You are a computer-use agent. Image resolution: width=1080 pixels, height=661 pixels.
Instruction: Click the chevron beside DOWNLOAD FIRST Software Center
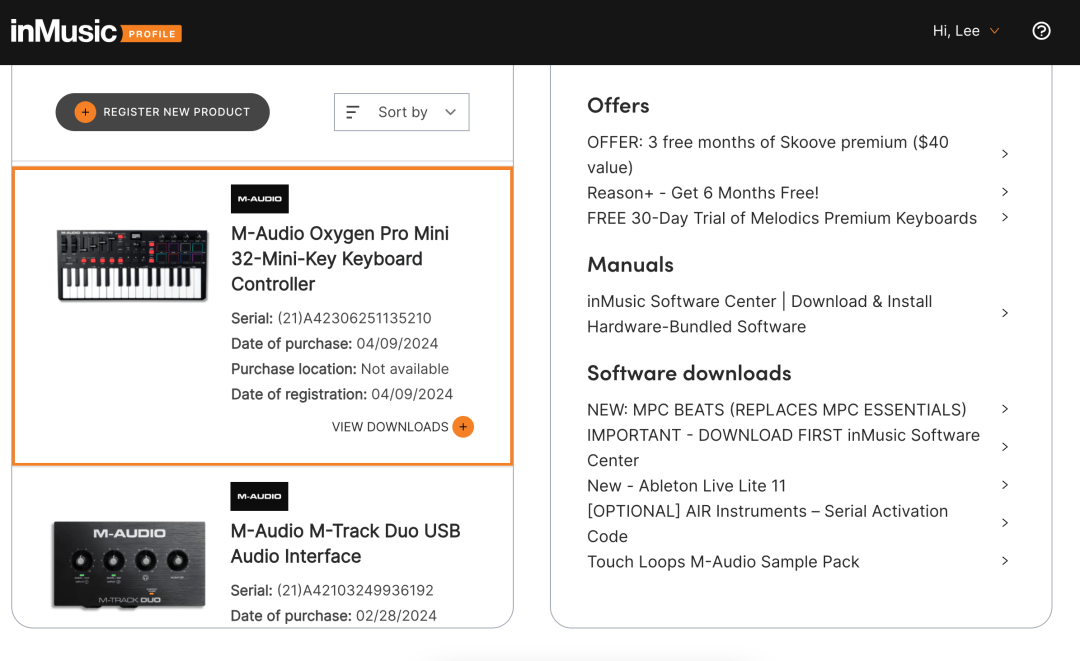tap(1005, 446)
